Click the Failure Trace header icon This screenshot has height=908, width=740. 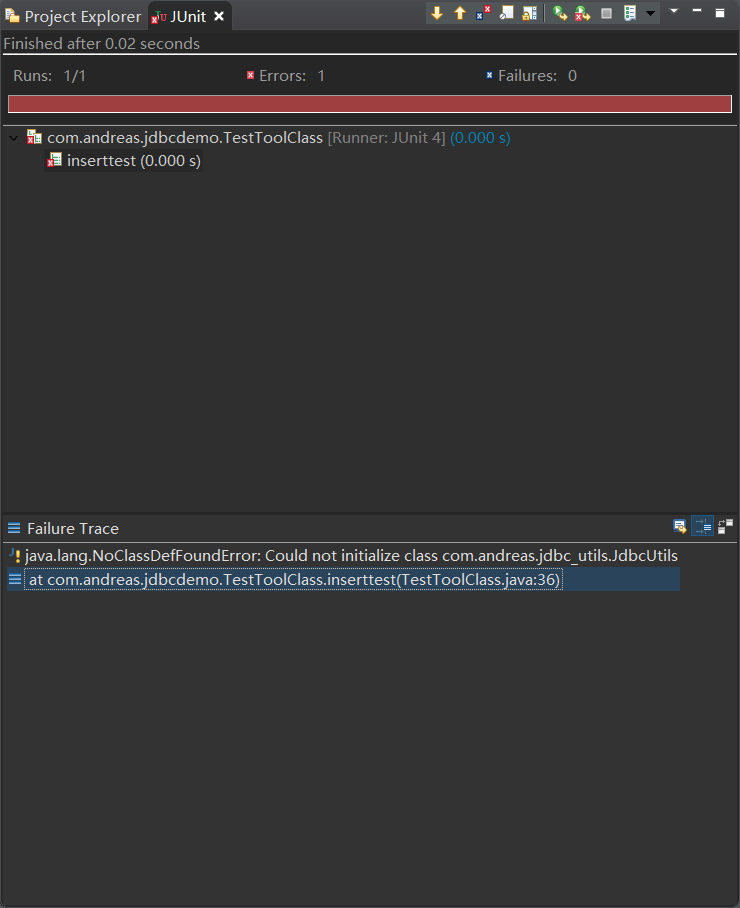coord(14,528)
